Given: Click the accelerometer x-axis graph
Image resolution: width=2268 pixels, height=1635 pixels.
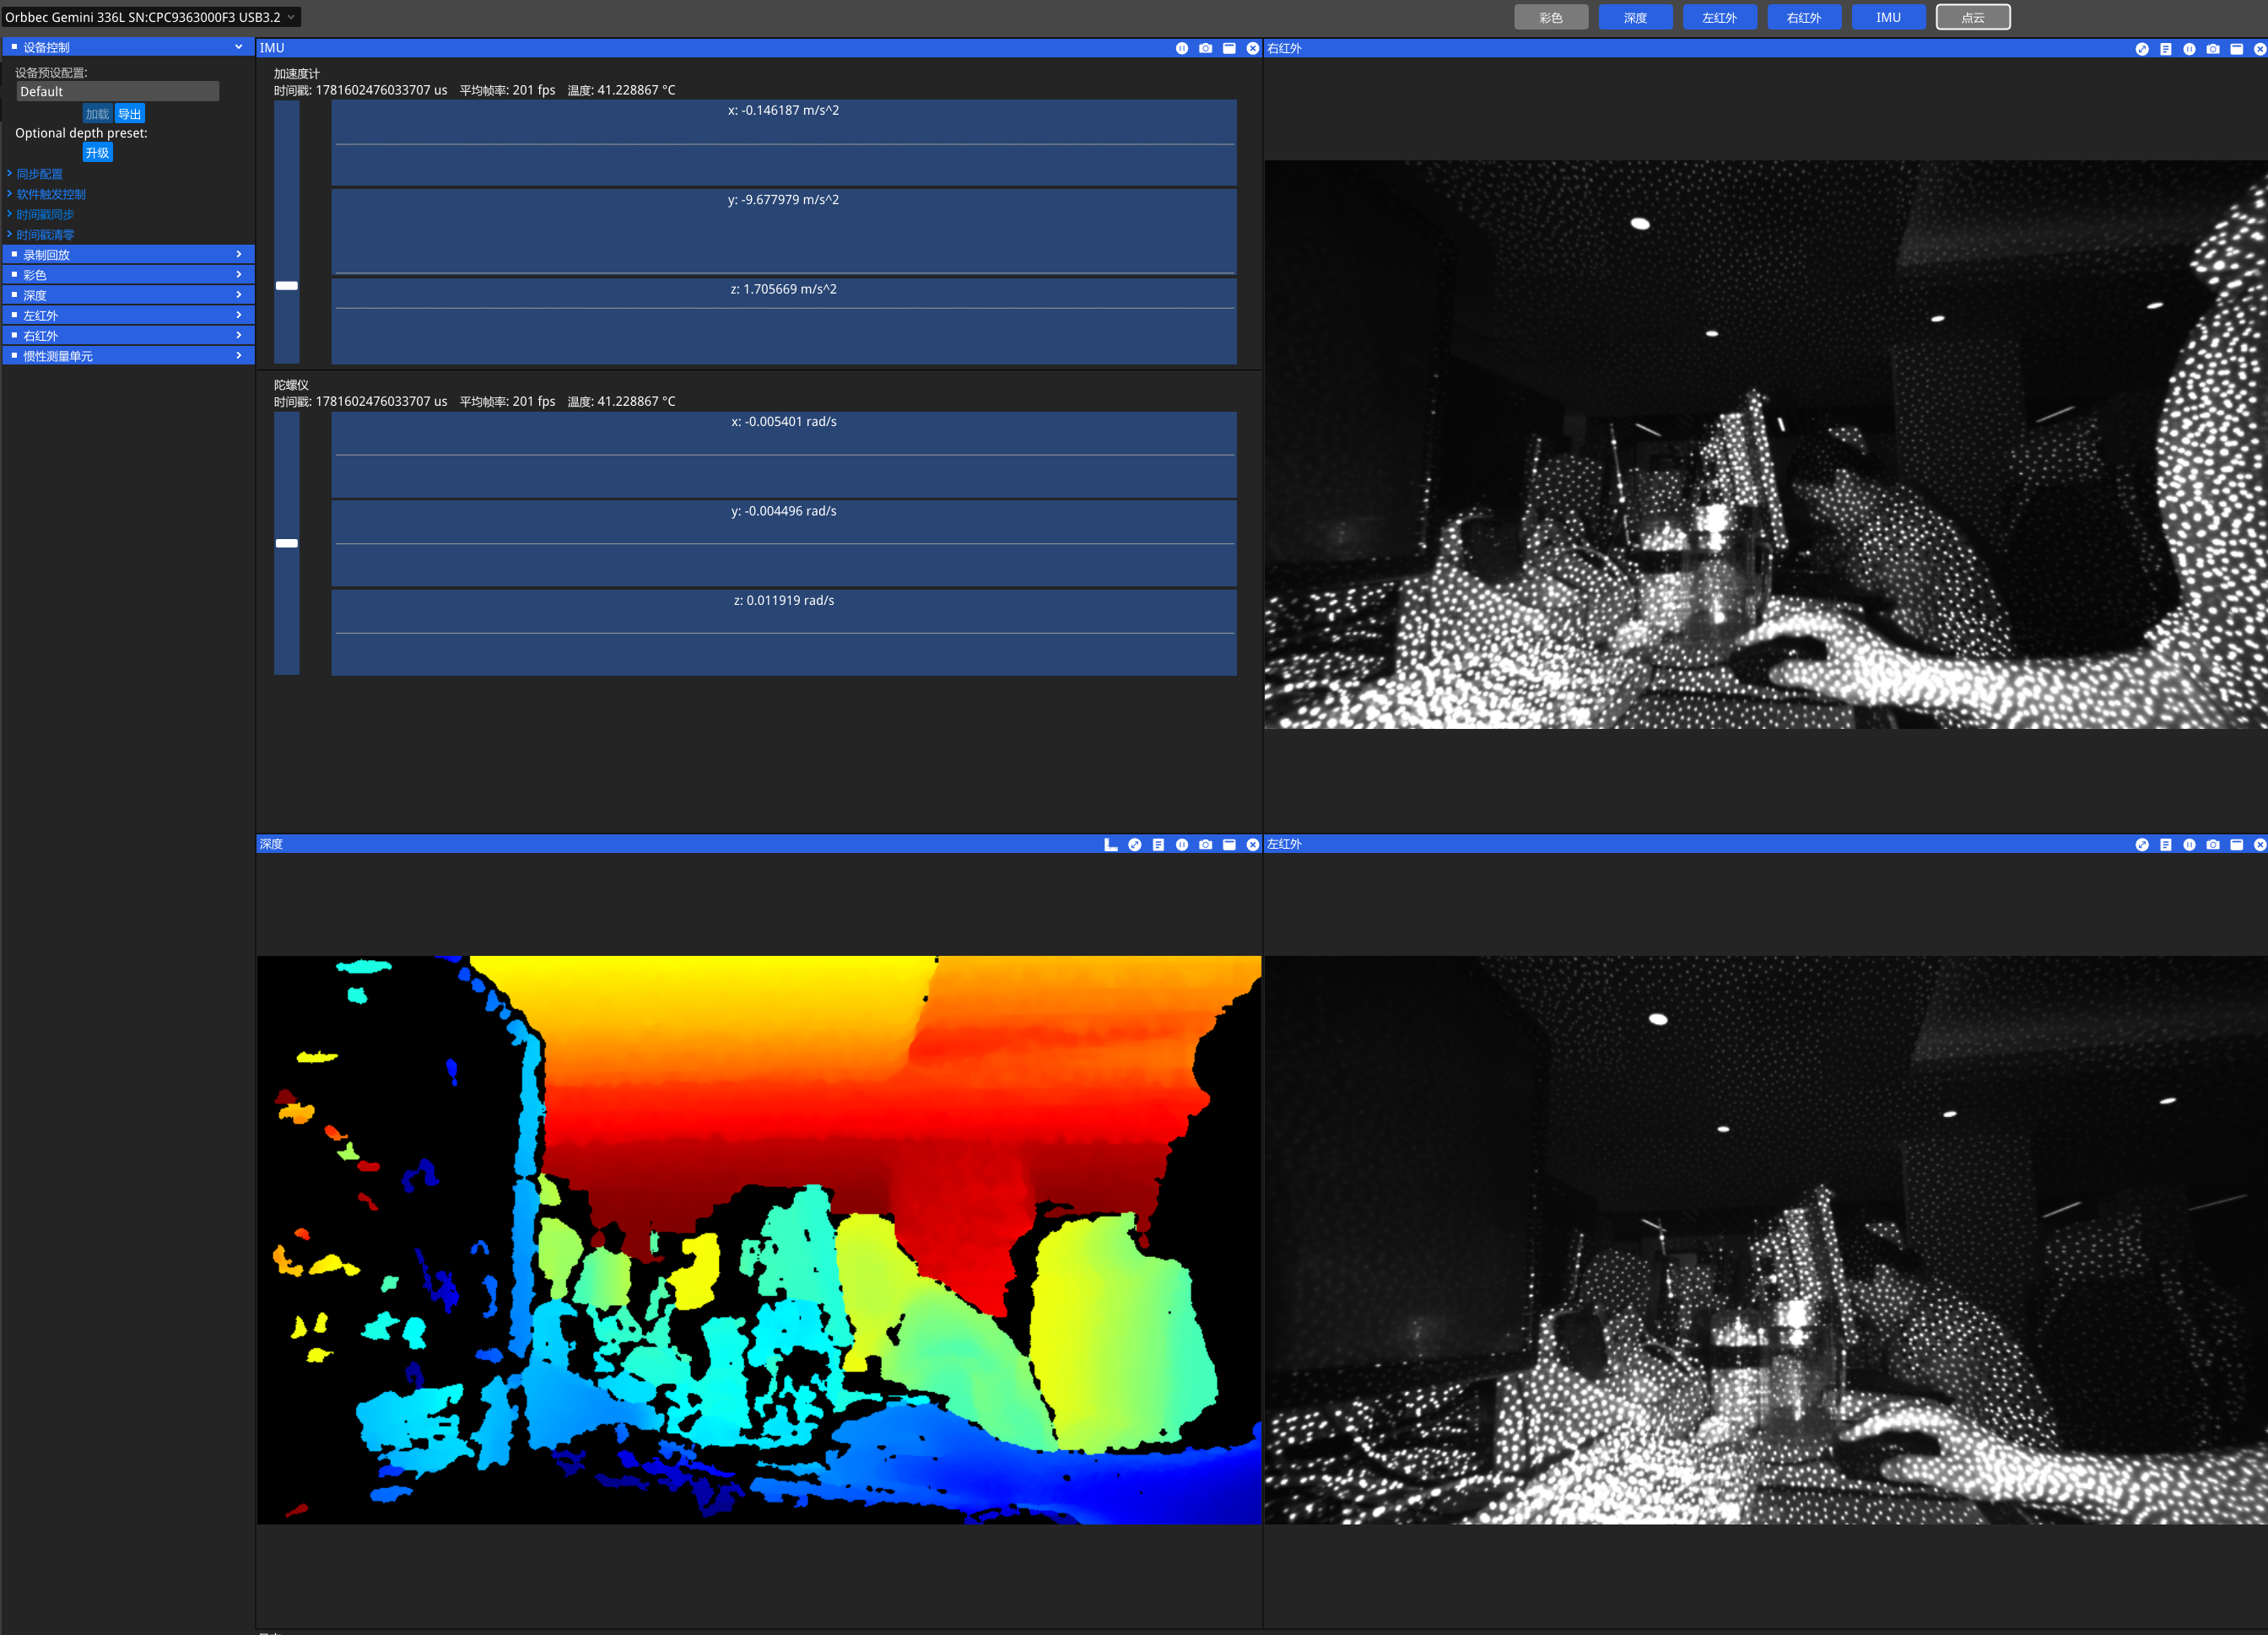Looking at the screenshot, I should point(784,143).
